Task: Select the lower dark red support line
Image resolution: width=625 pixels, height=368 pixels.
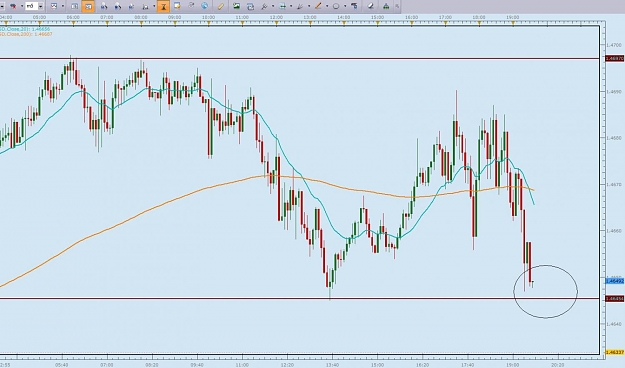Action: [299, 298]
